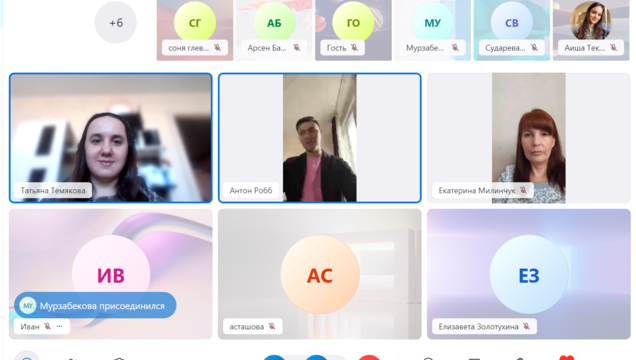Screen dimensions: 636x360
Task: Click the ЕЗ avatar circle
Action: coord(529,275)
